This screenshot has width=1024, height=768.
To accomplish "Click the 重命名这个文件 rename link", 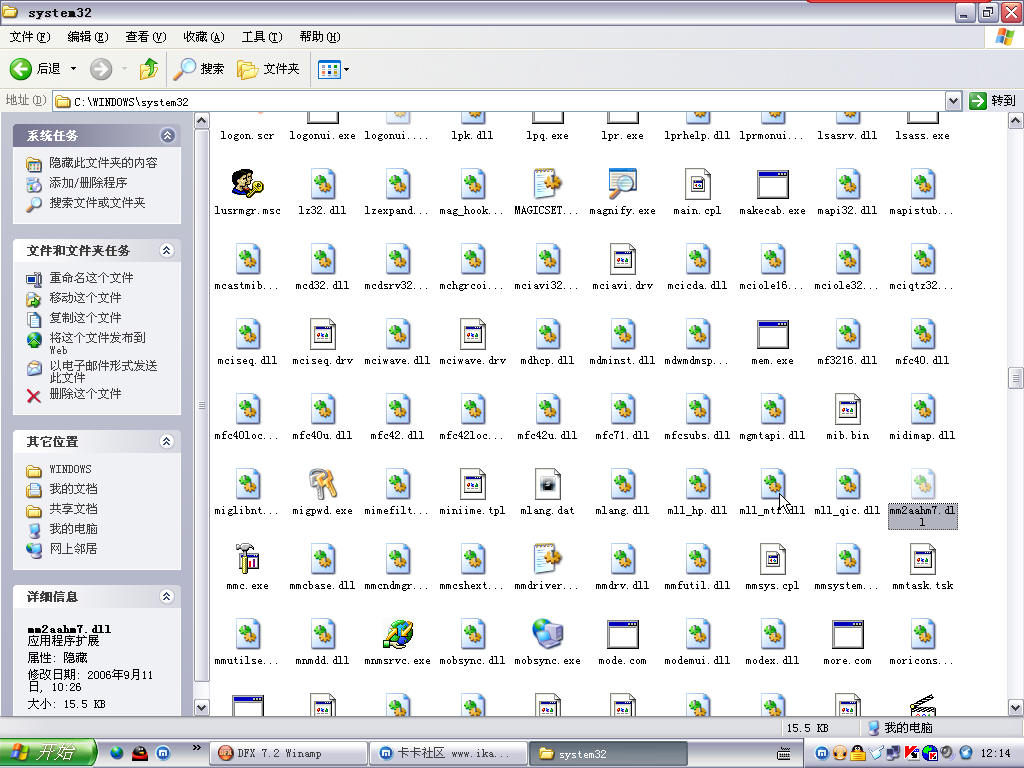I will tap(91, 278).
